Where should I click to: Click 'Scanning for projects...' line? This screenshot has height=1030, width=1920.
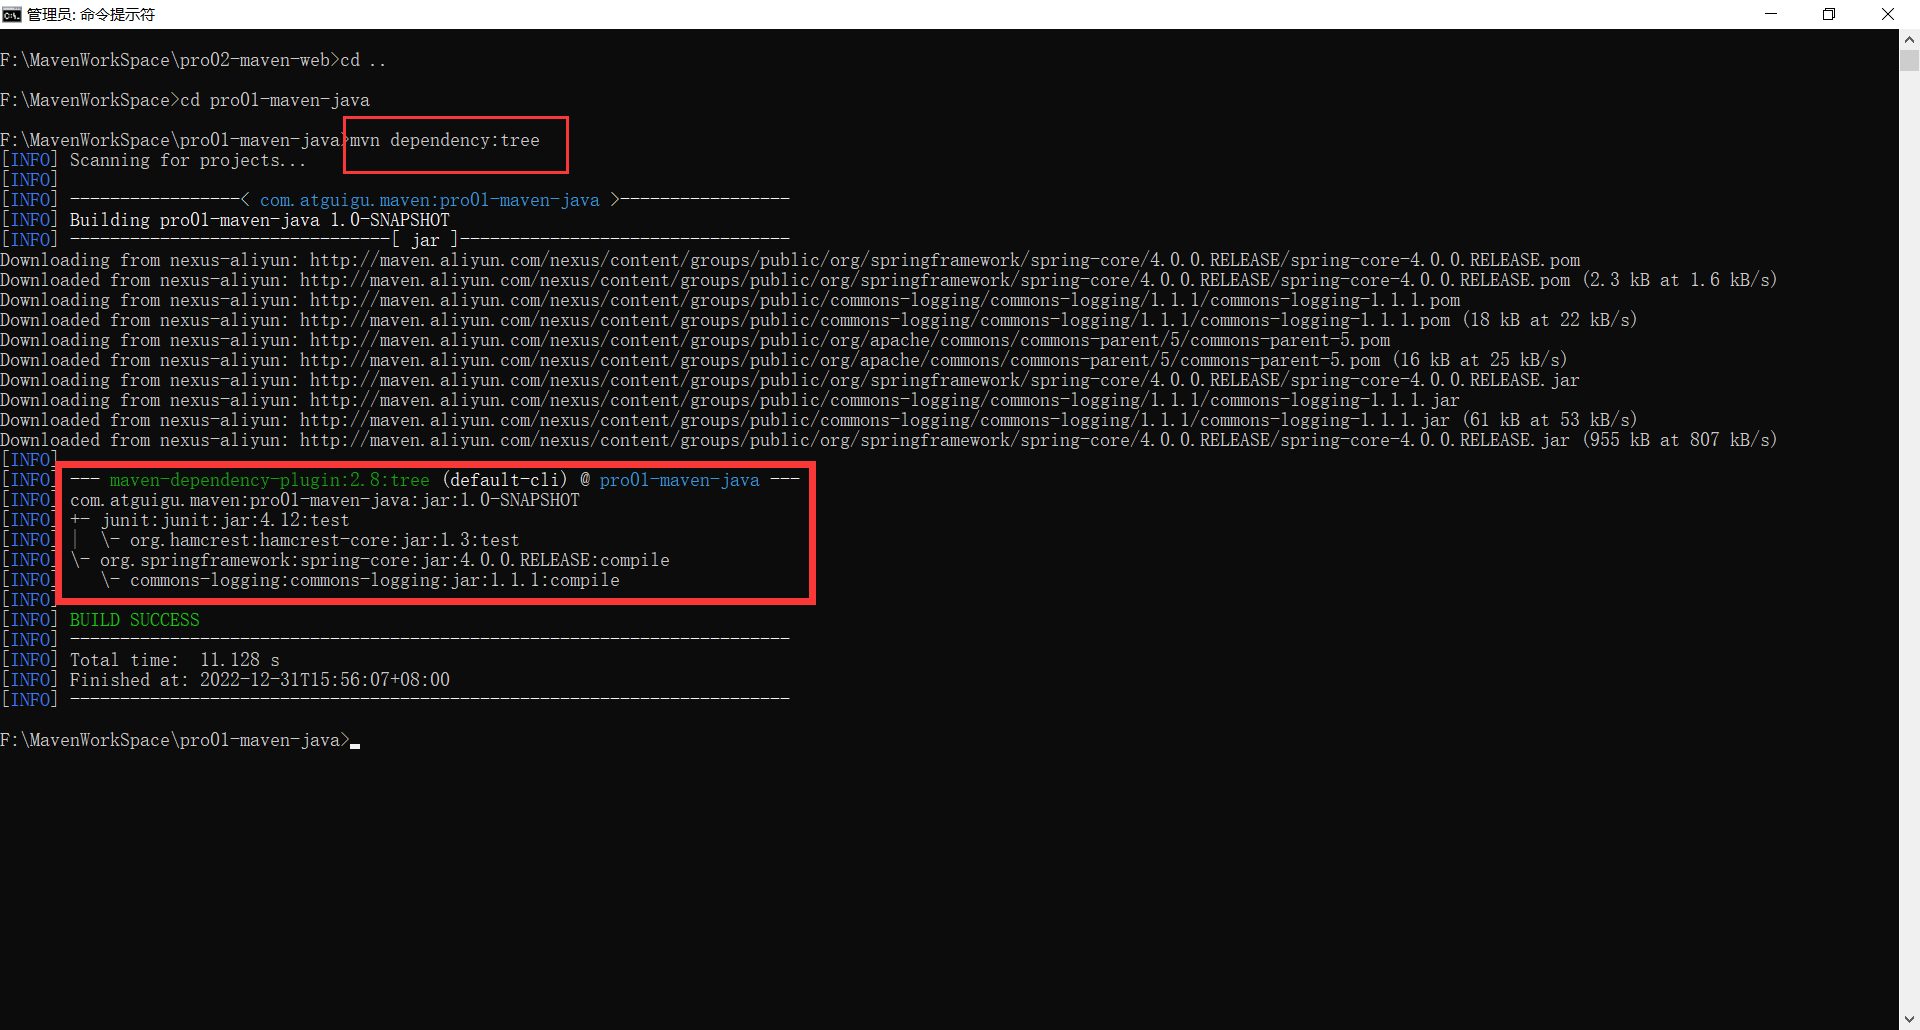click(188, 160)
